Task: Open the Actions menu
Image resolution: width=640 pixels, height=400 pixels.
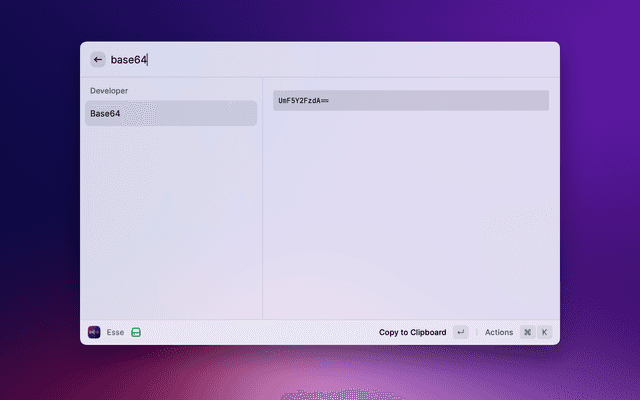Action: click(x=498, y=332)
